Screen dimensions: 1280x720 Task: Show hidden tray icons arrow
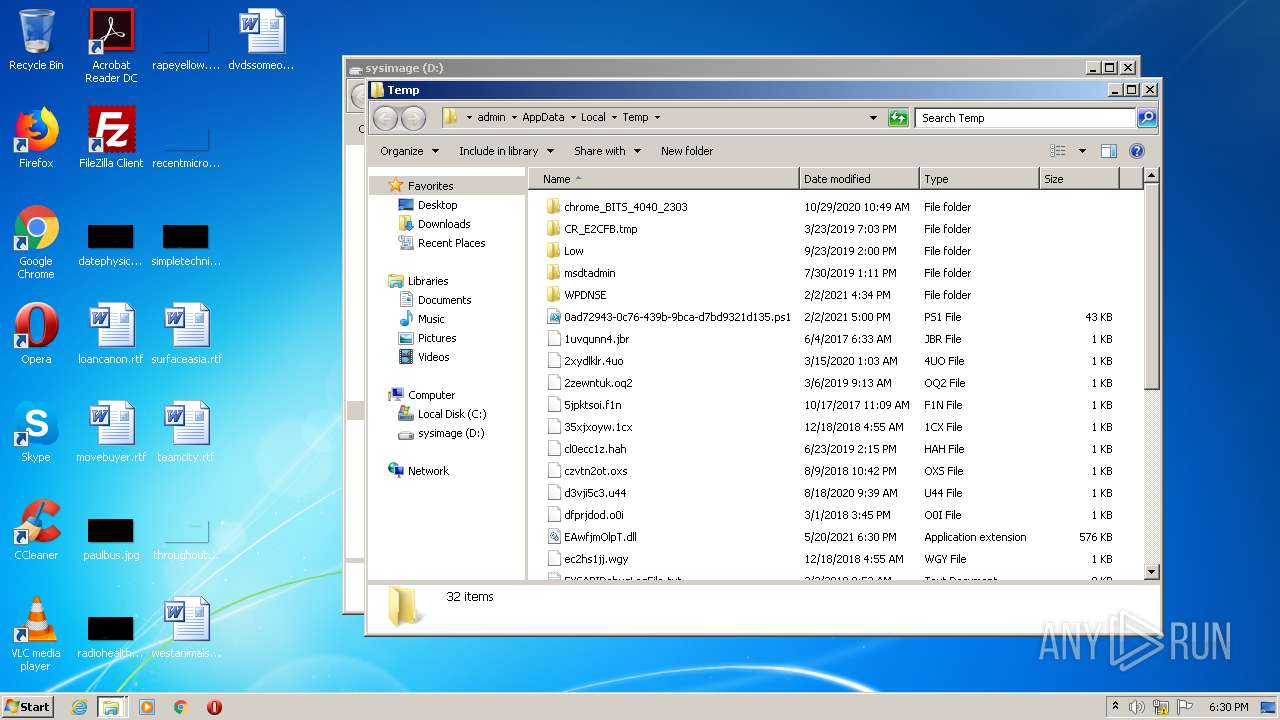point(1115,707)
